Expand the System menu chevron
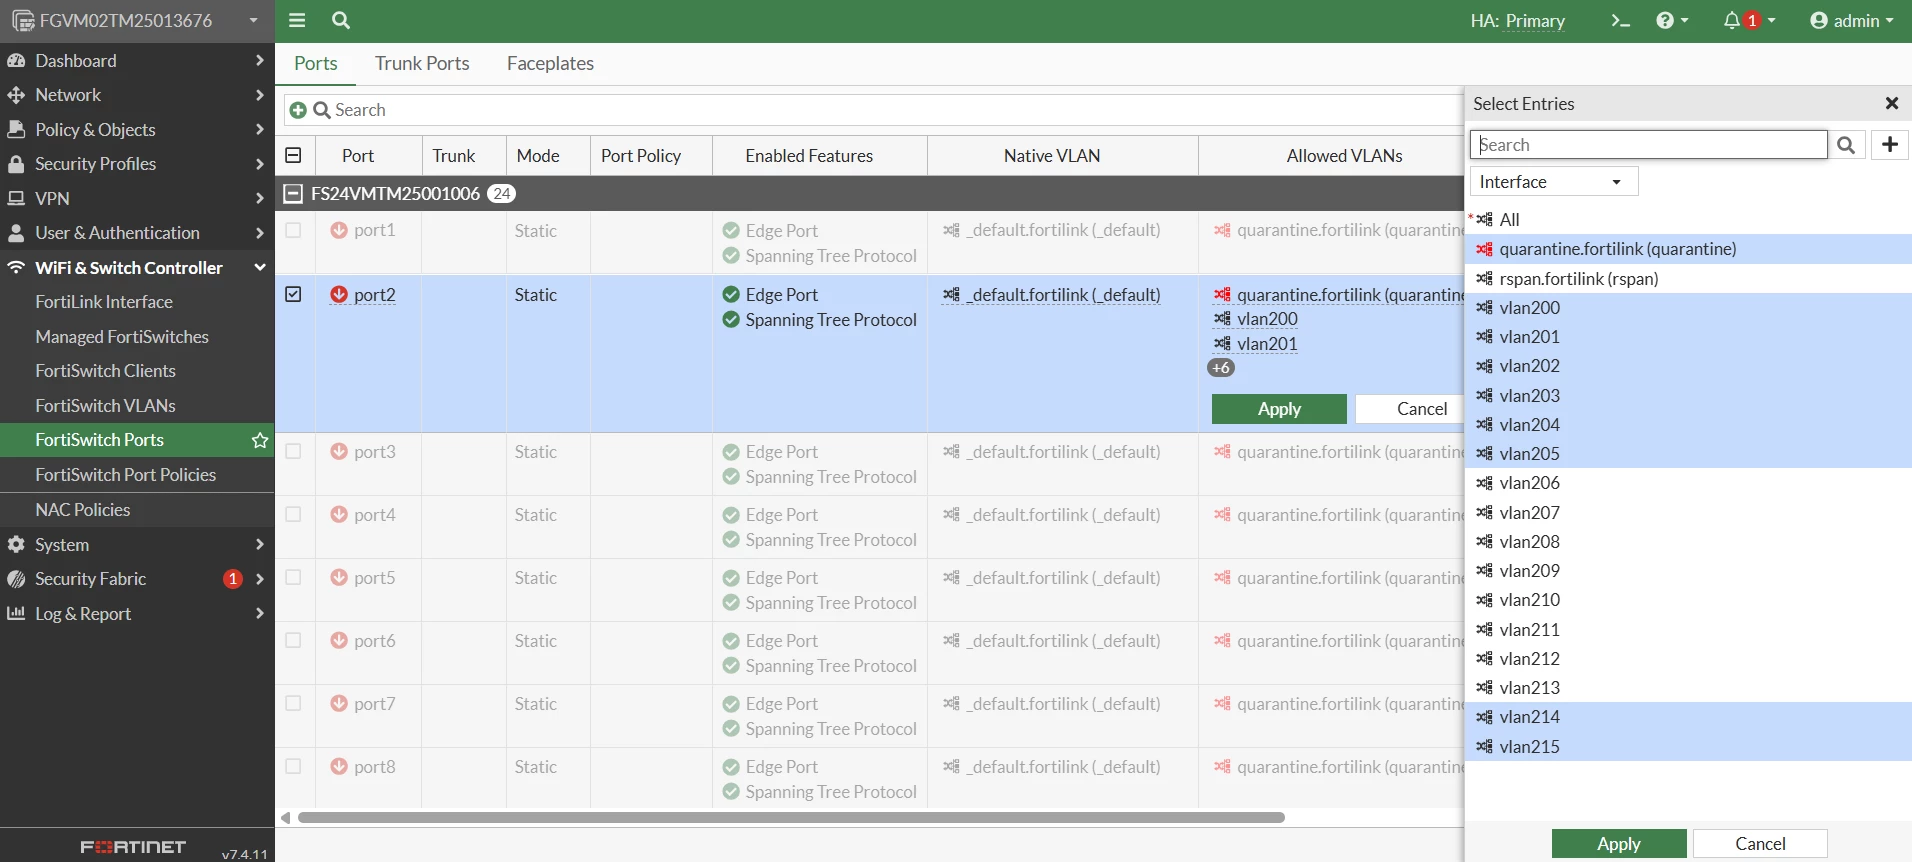 [260, 544]
